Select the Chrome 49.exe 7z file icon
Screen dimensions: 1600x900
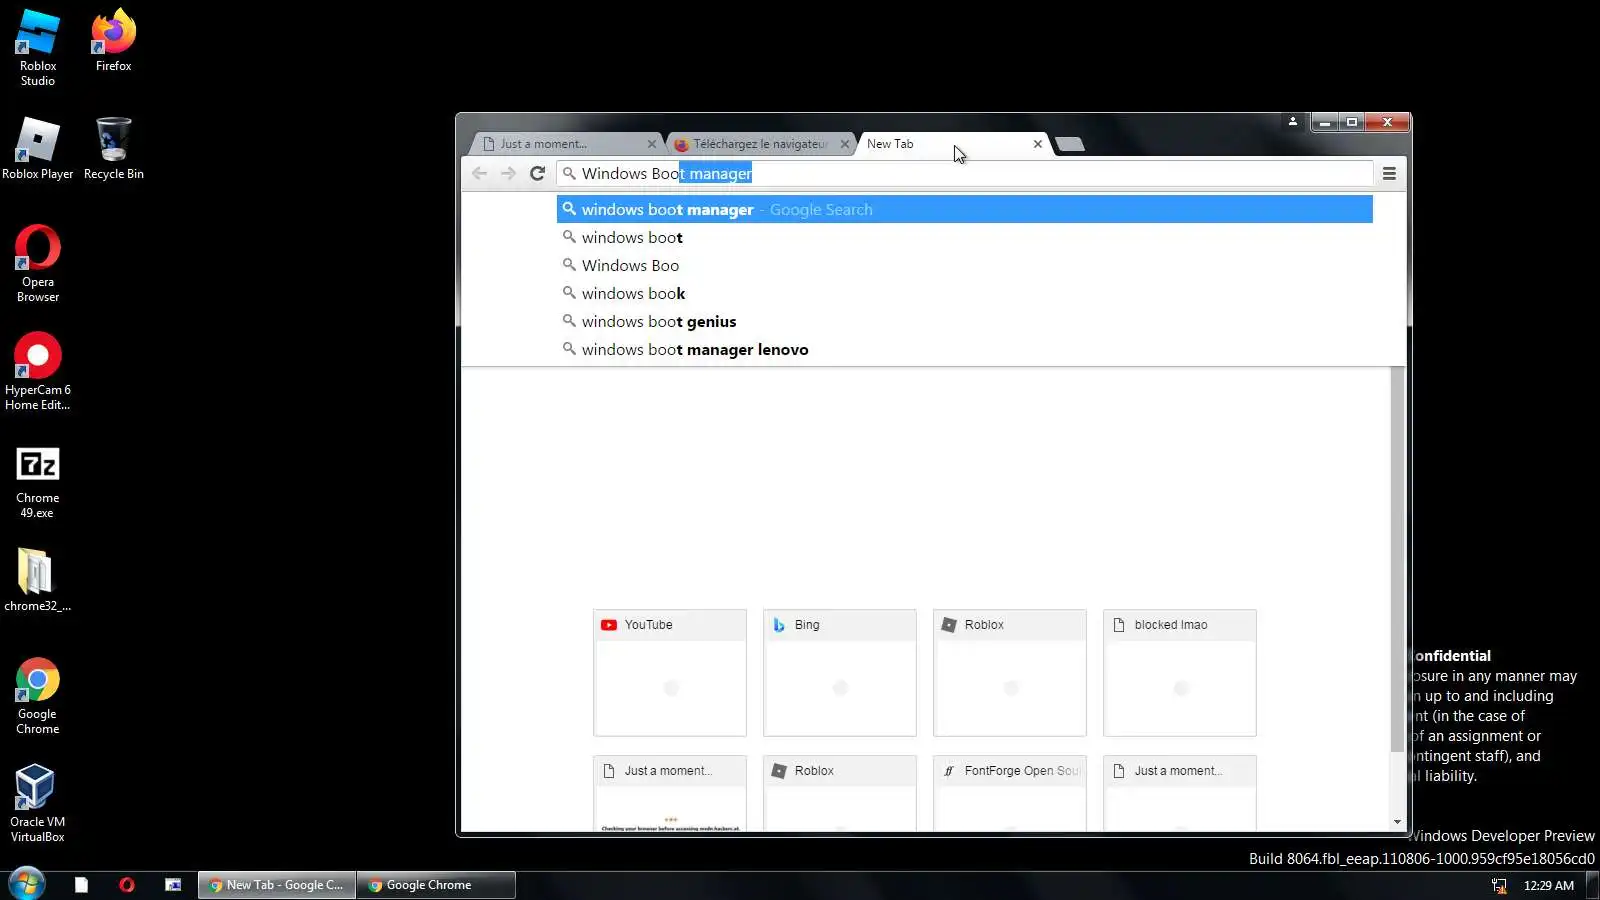[x=37, y=480]
